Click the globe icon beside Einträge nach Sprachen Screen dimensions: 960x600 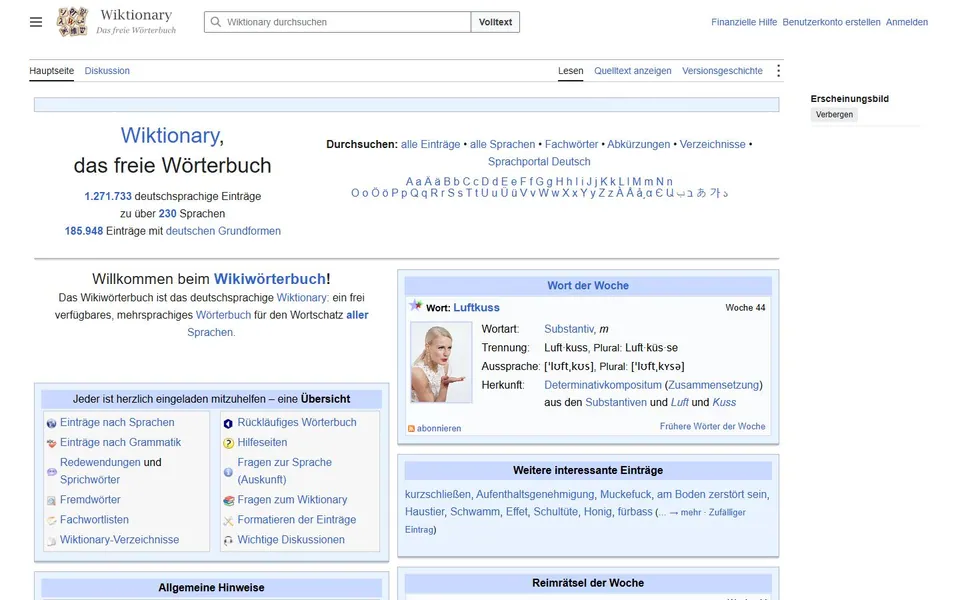[x=51, y=423]
